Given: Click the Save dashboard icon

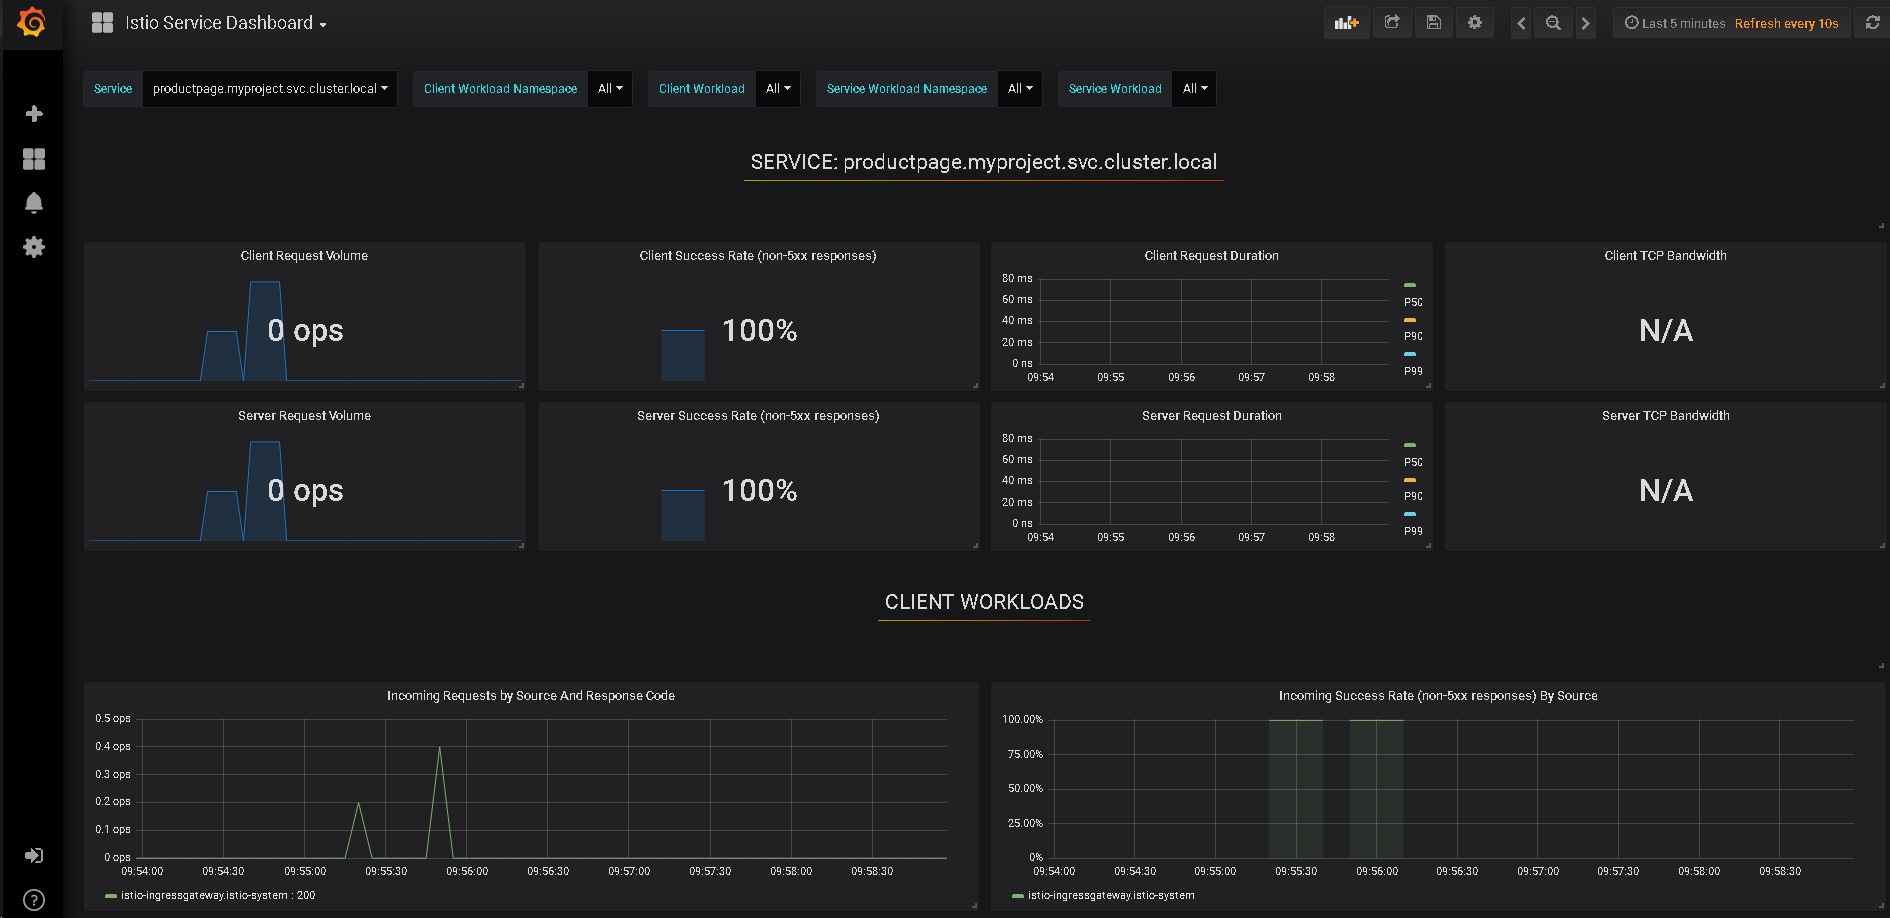Looking at the screenshot, I should 1434,23.
